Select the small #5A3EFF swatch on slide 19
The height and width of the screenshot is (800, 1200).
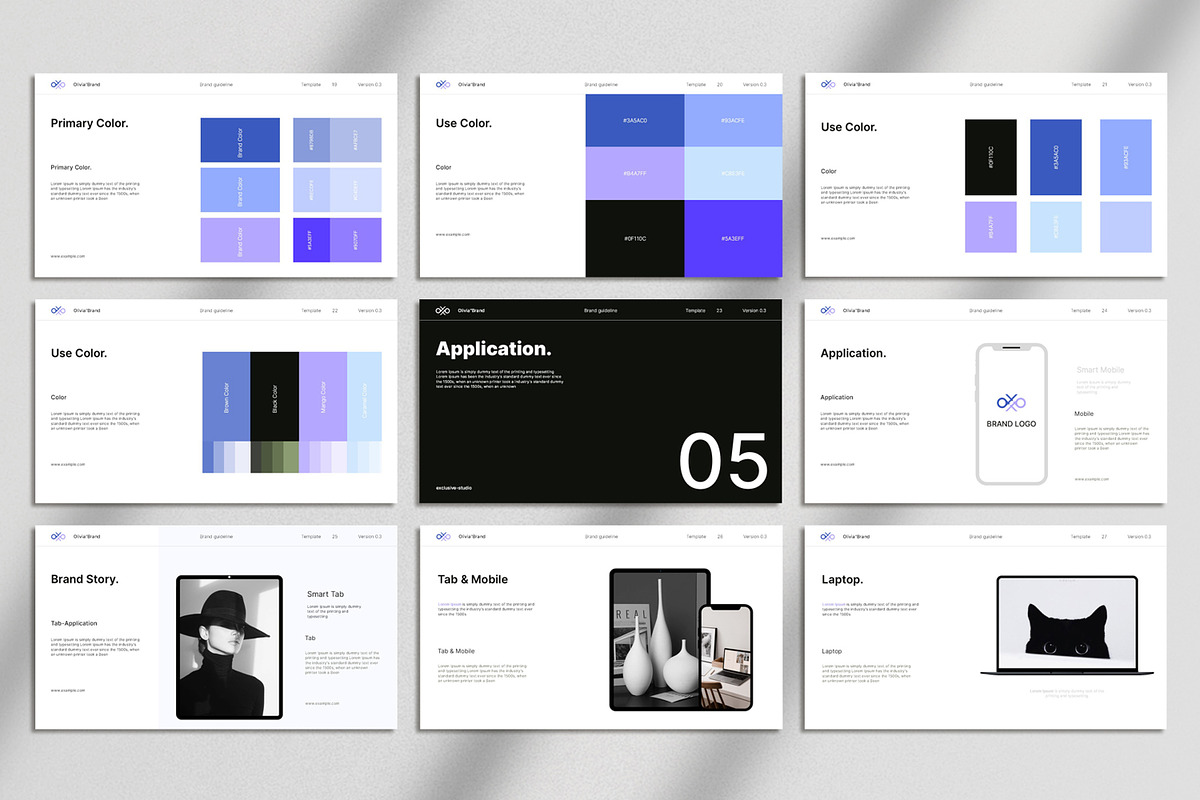pyautogui.click(x=311, y=240)
